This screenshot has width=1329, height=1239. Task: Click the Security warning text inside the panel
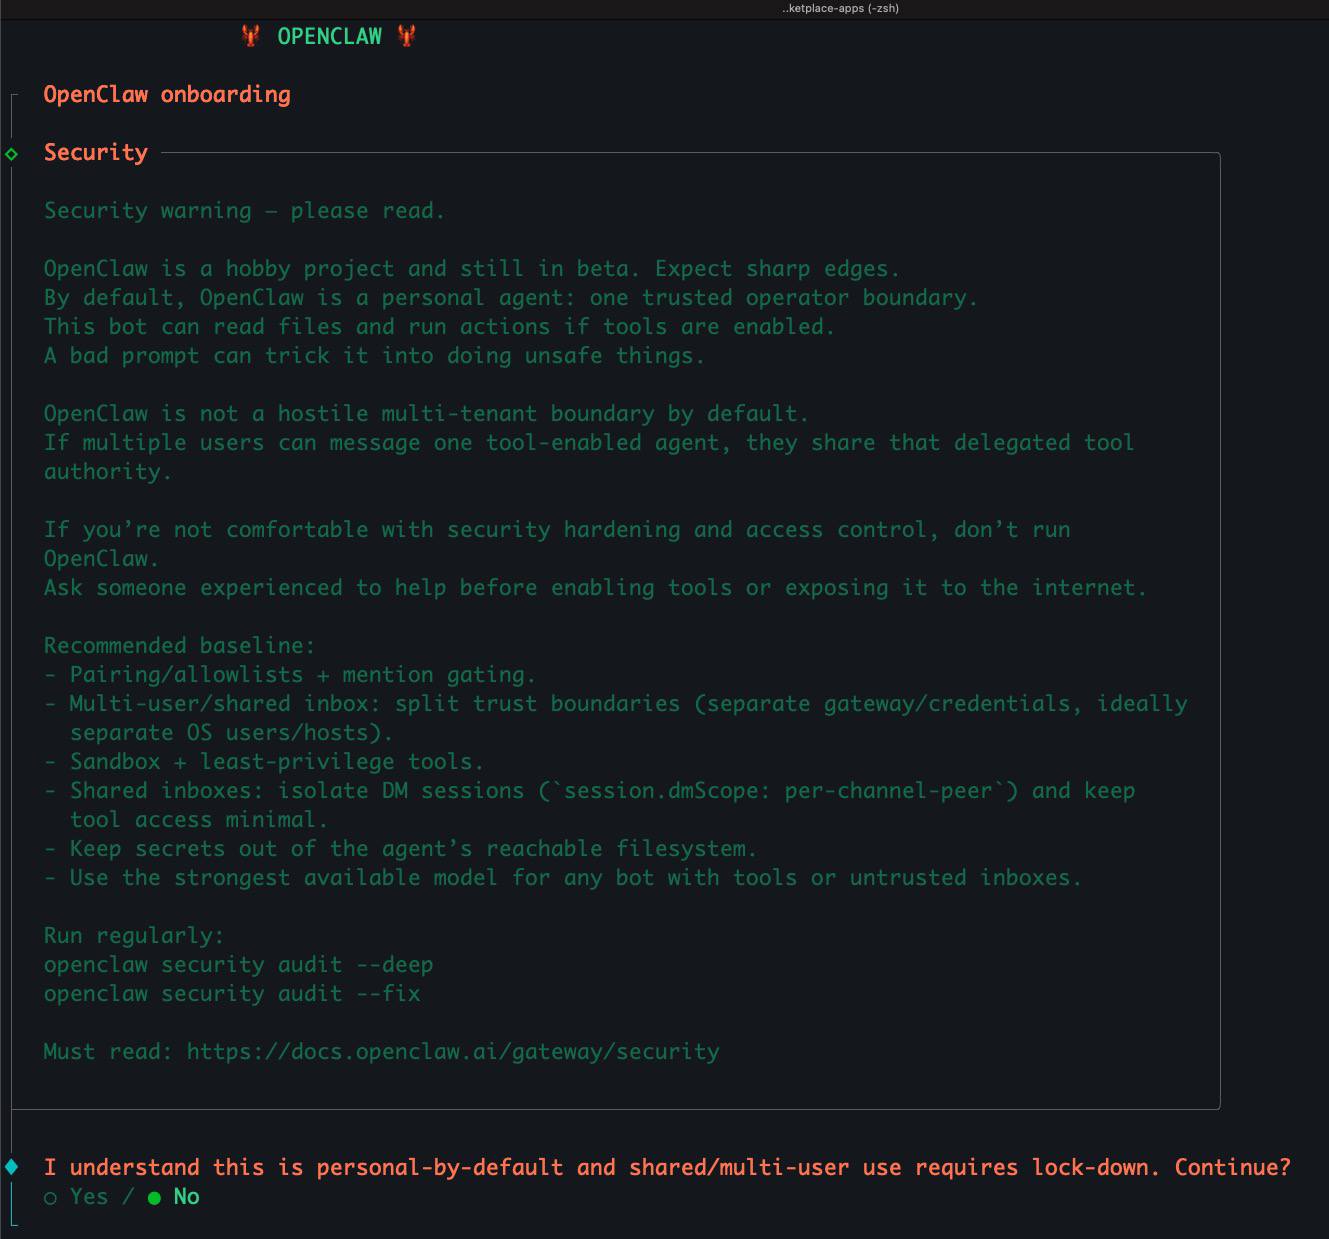(244, 210)
